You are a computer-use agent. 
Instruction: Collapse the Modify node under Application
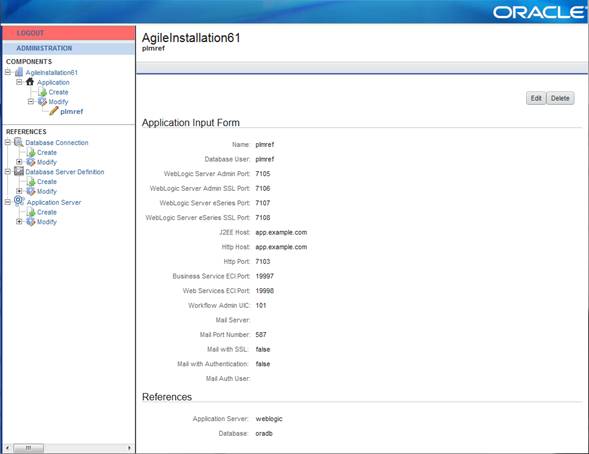(31, 101)
